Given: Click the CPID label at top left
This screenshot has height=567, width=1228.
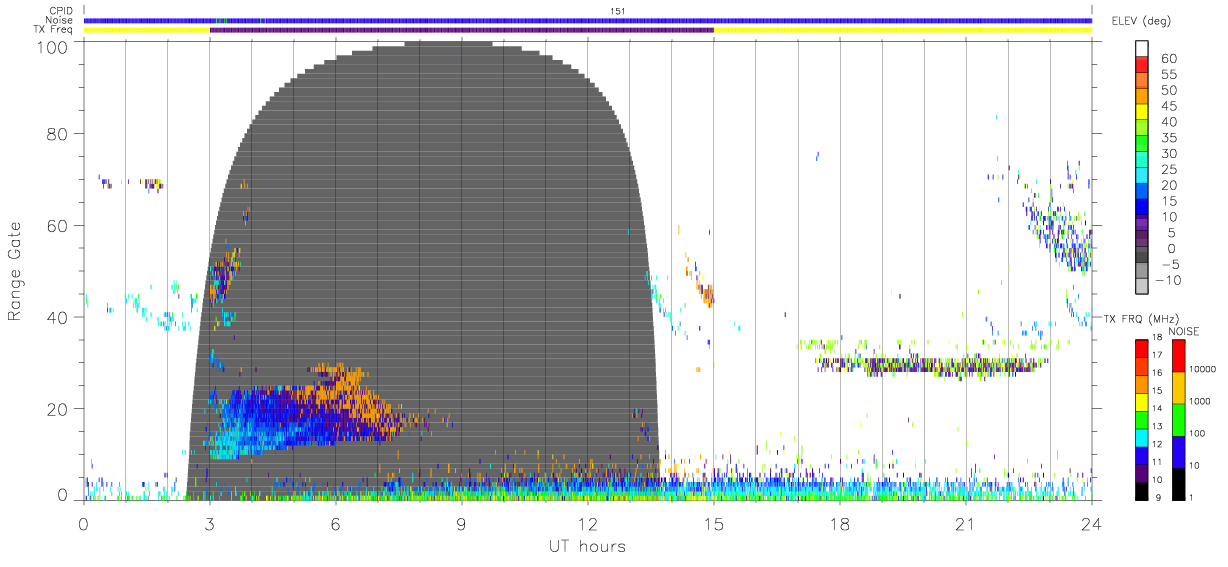Looking at the screenshot, I should [x=61, y=10].
